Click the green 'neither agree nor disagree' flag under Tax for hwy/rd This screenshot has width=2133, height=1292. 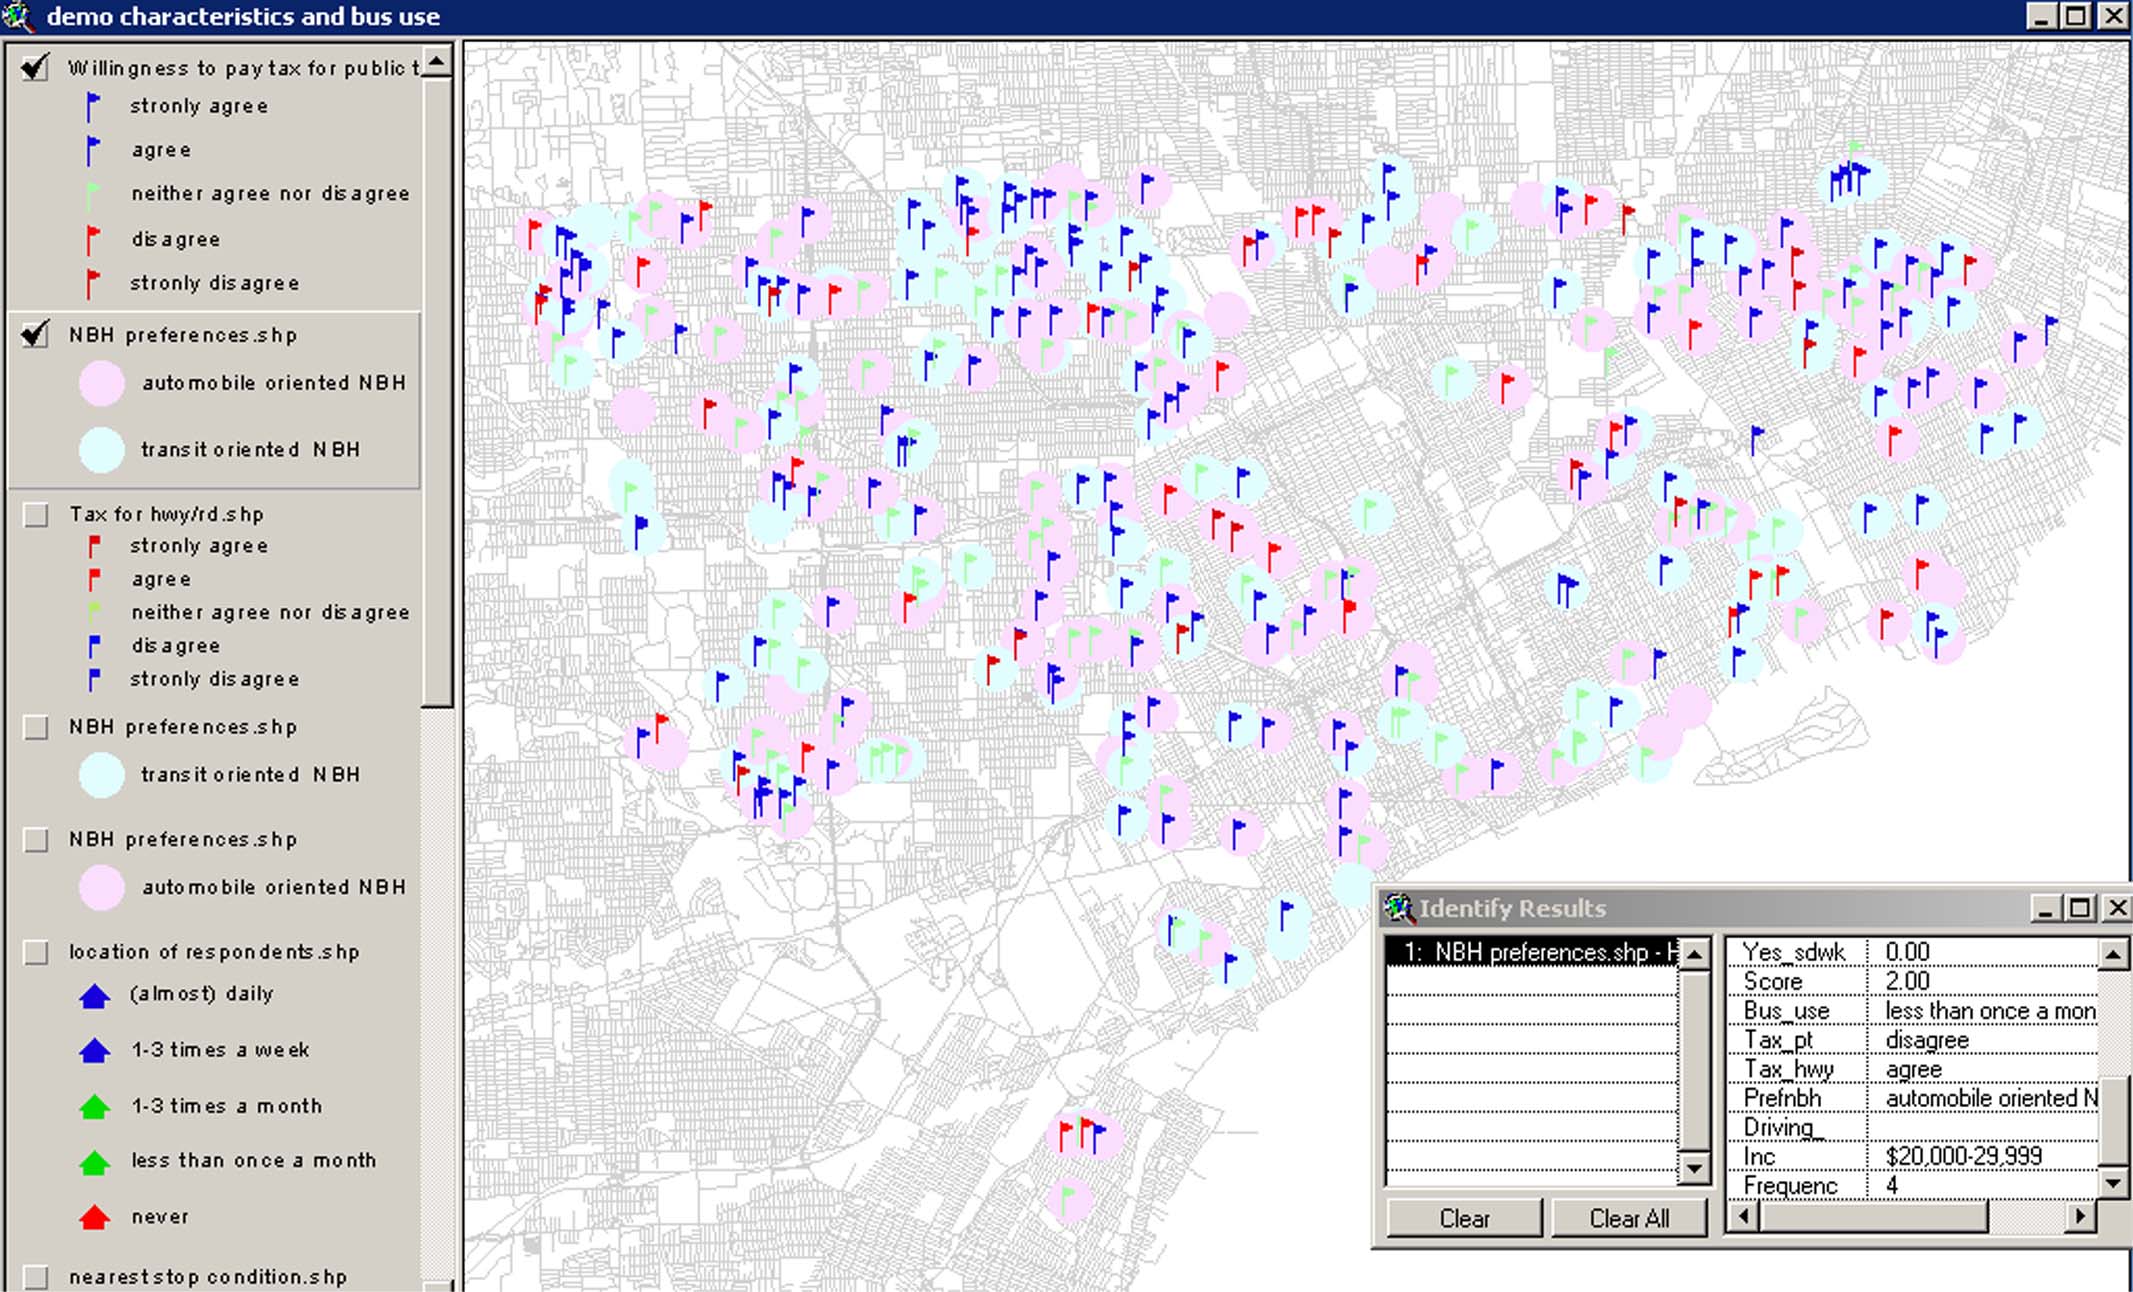pos(93,612)
